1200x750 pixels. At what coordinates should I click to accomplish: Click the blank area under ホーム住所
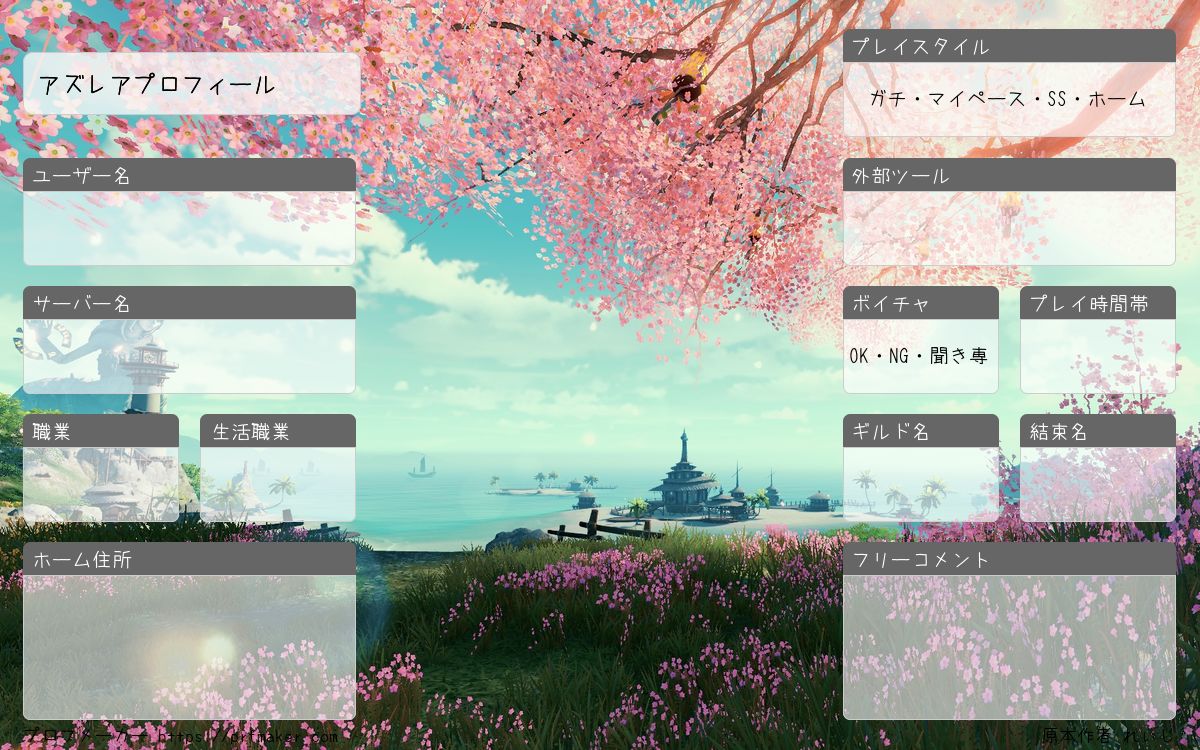[189, 647]
